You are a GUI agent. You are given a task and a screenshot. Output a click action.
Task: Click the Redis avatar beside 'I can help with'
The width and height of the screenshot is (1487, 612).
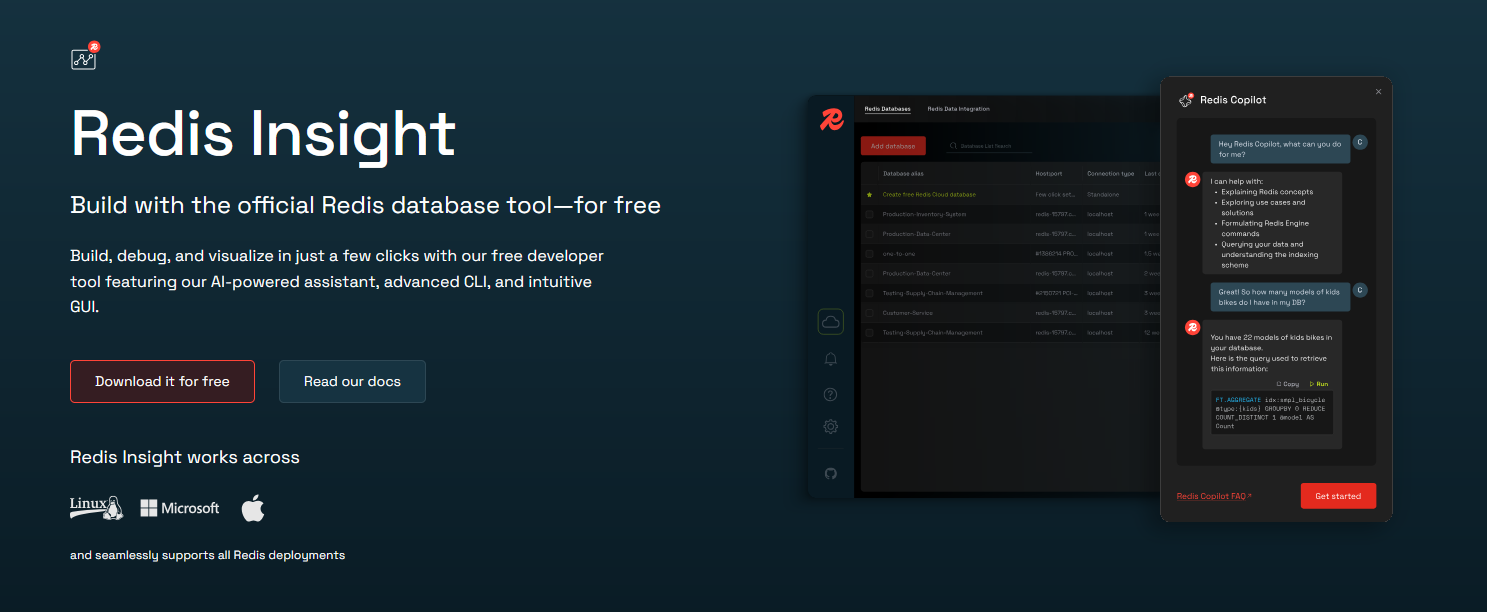(x=1192, y=180)
